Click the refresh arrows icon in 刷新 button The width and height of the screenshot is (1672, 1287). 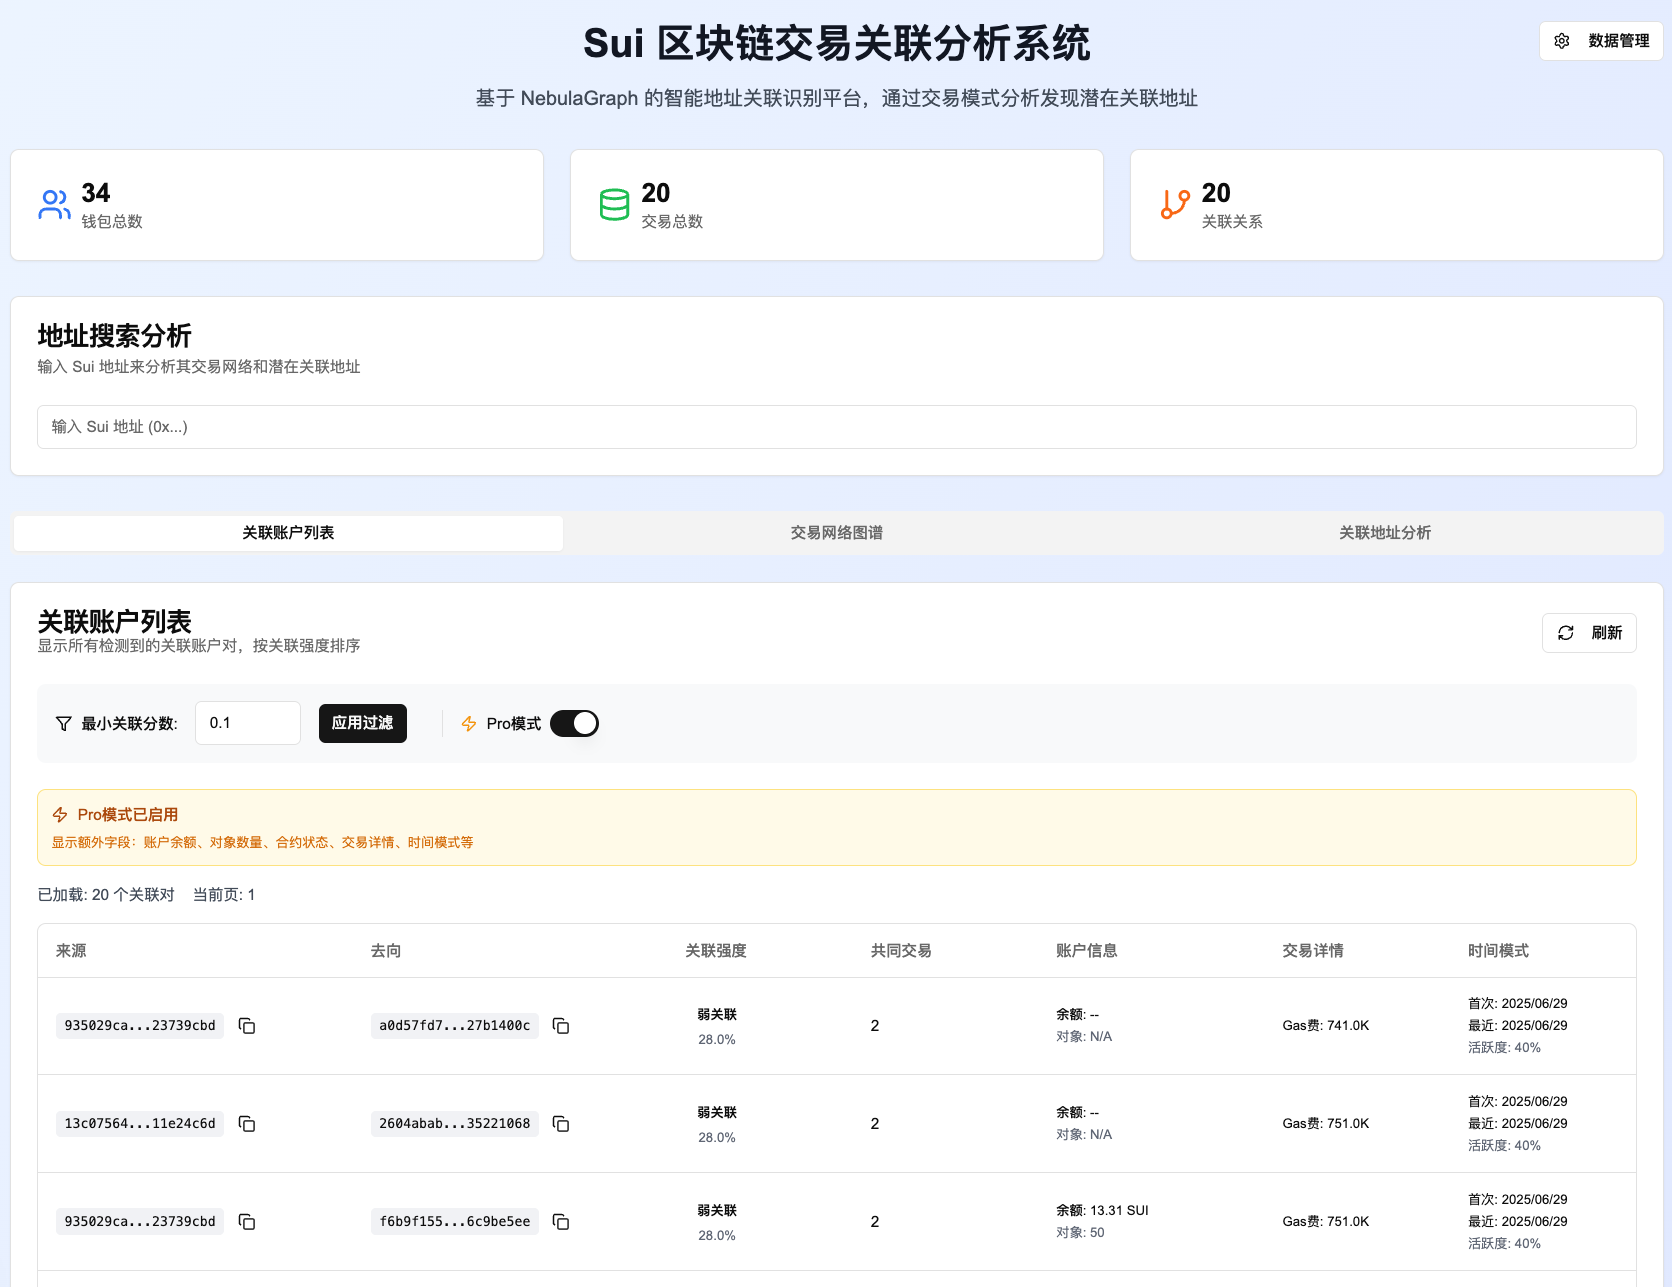pos(1566,633)
